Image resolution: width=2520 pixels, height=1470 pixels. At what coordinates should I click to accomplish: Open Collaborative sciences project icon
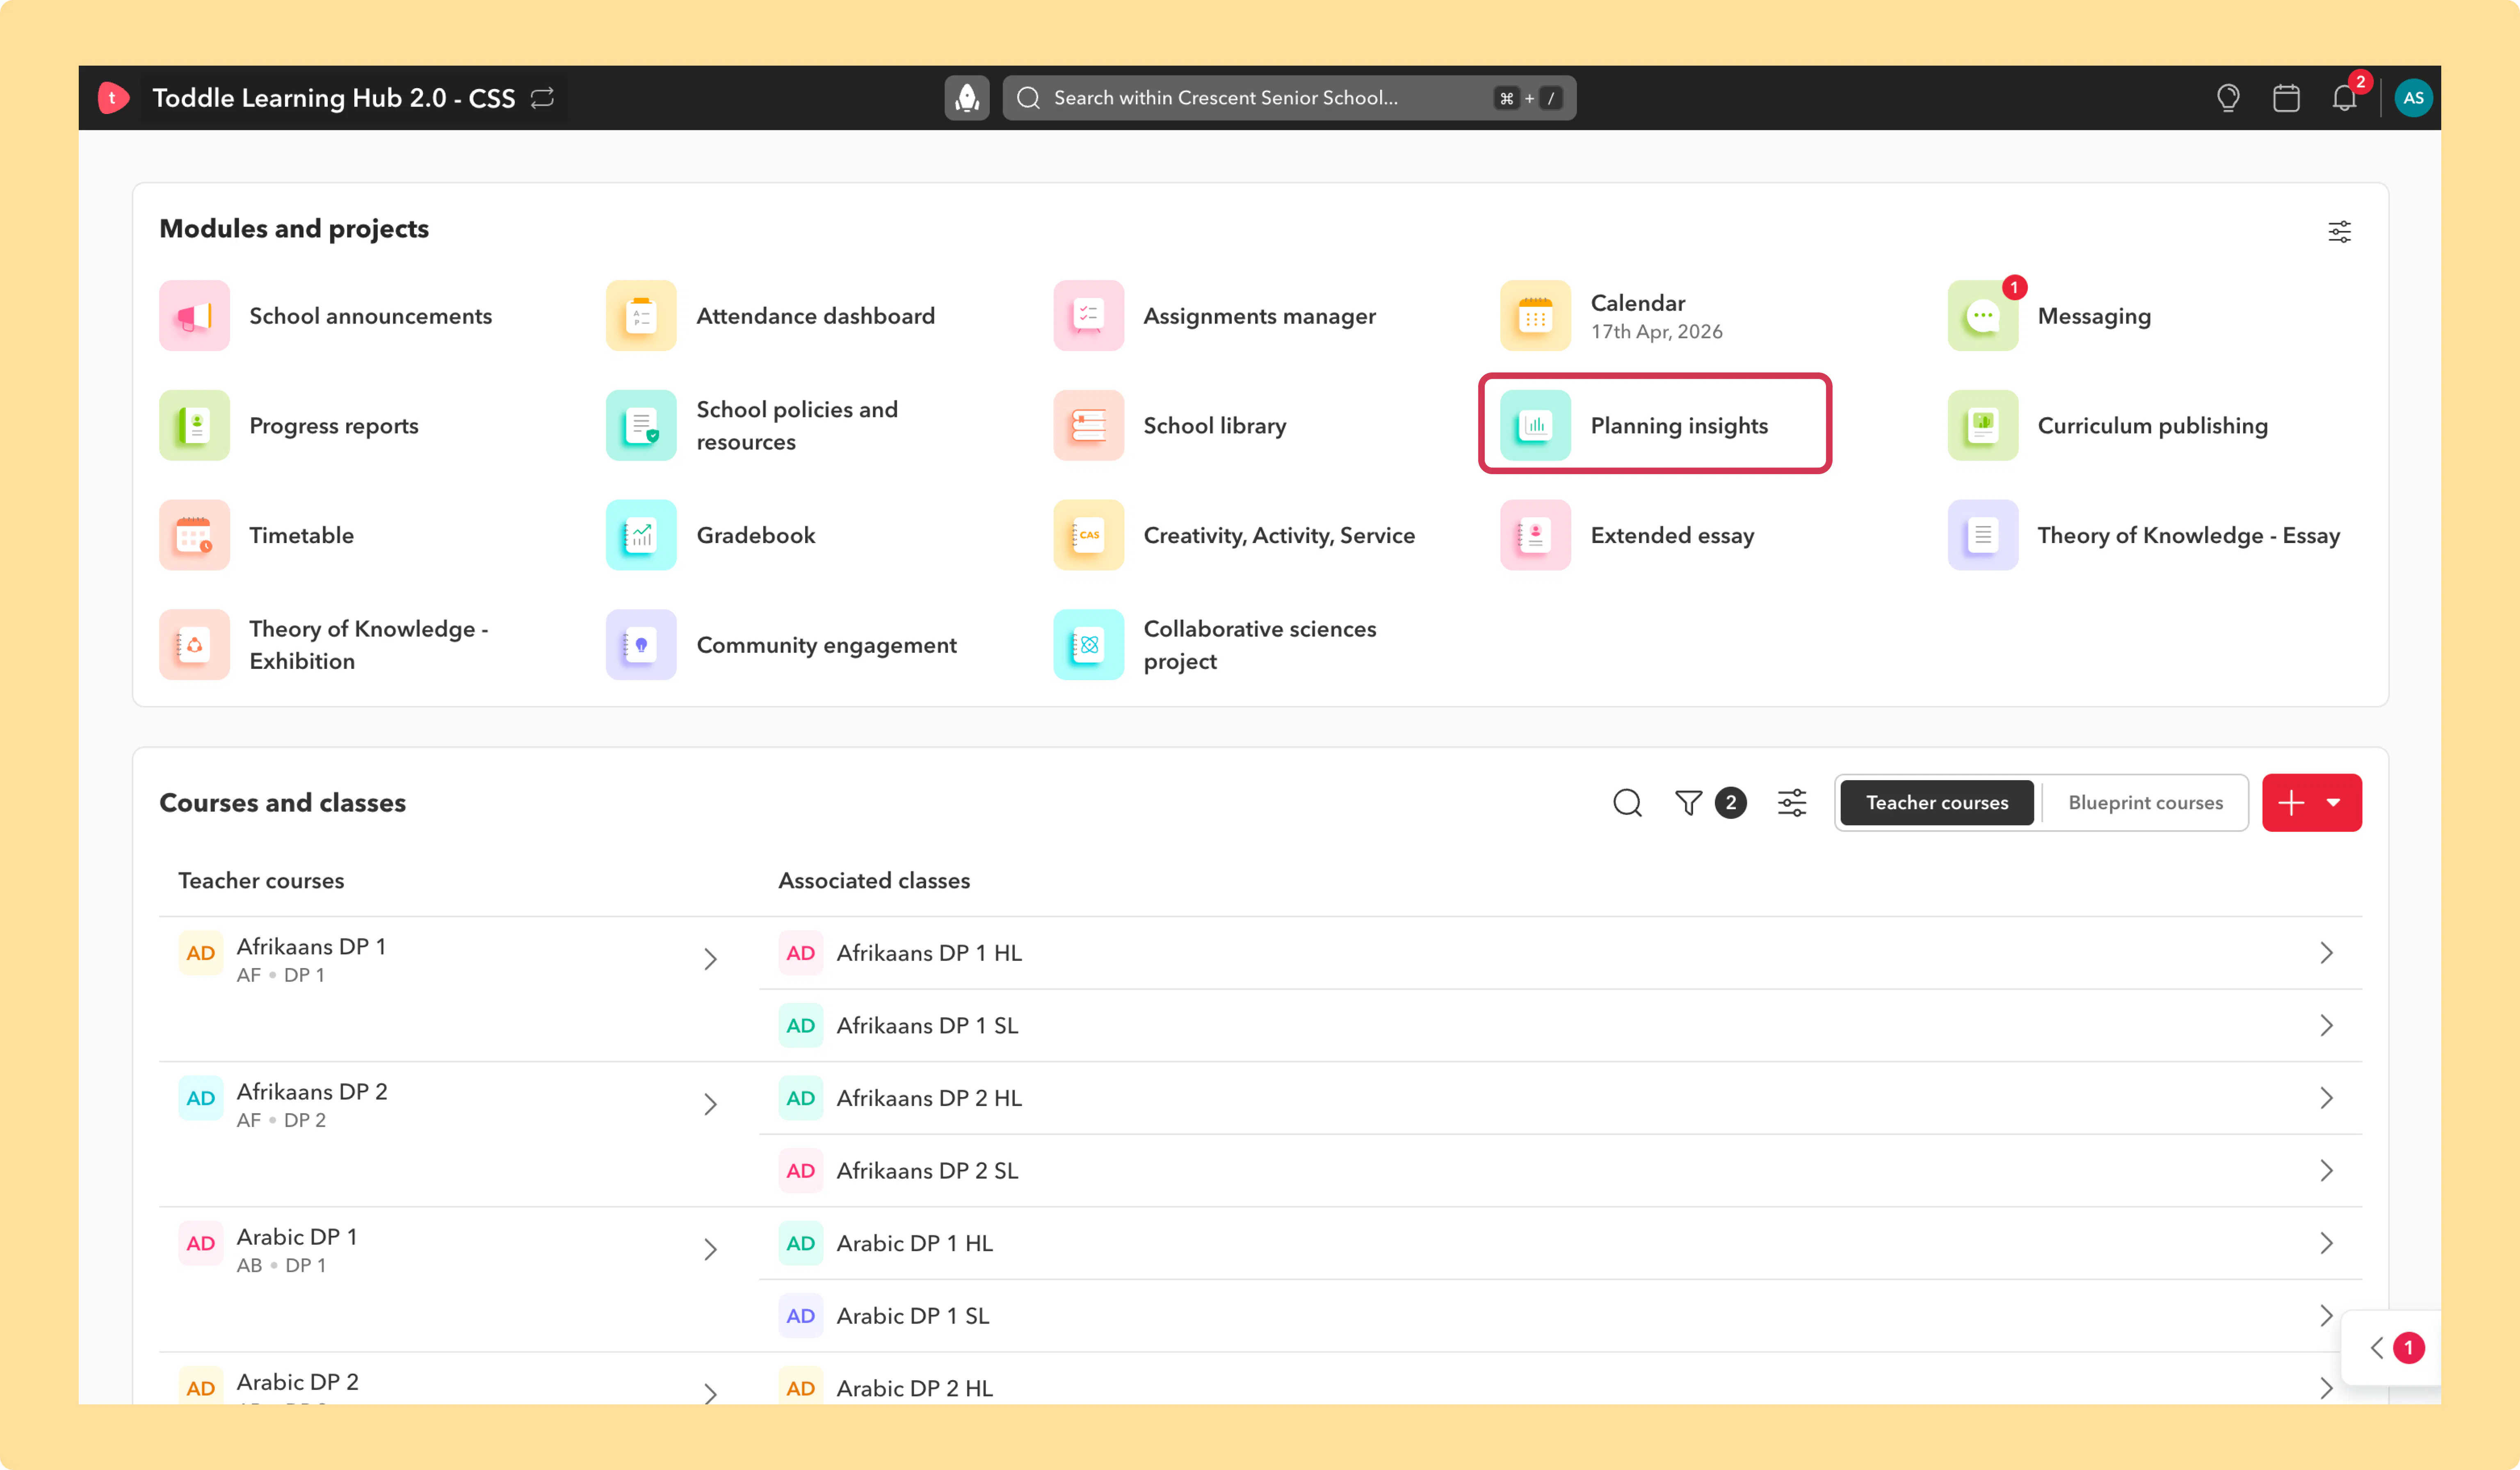(1088, 645)
